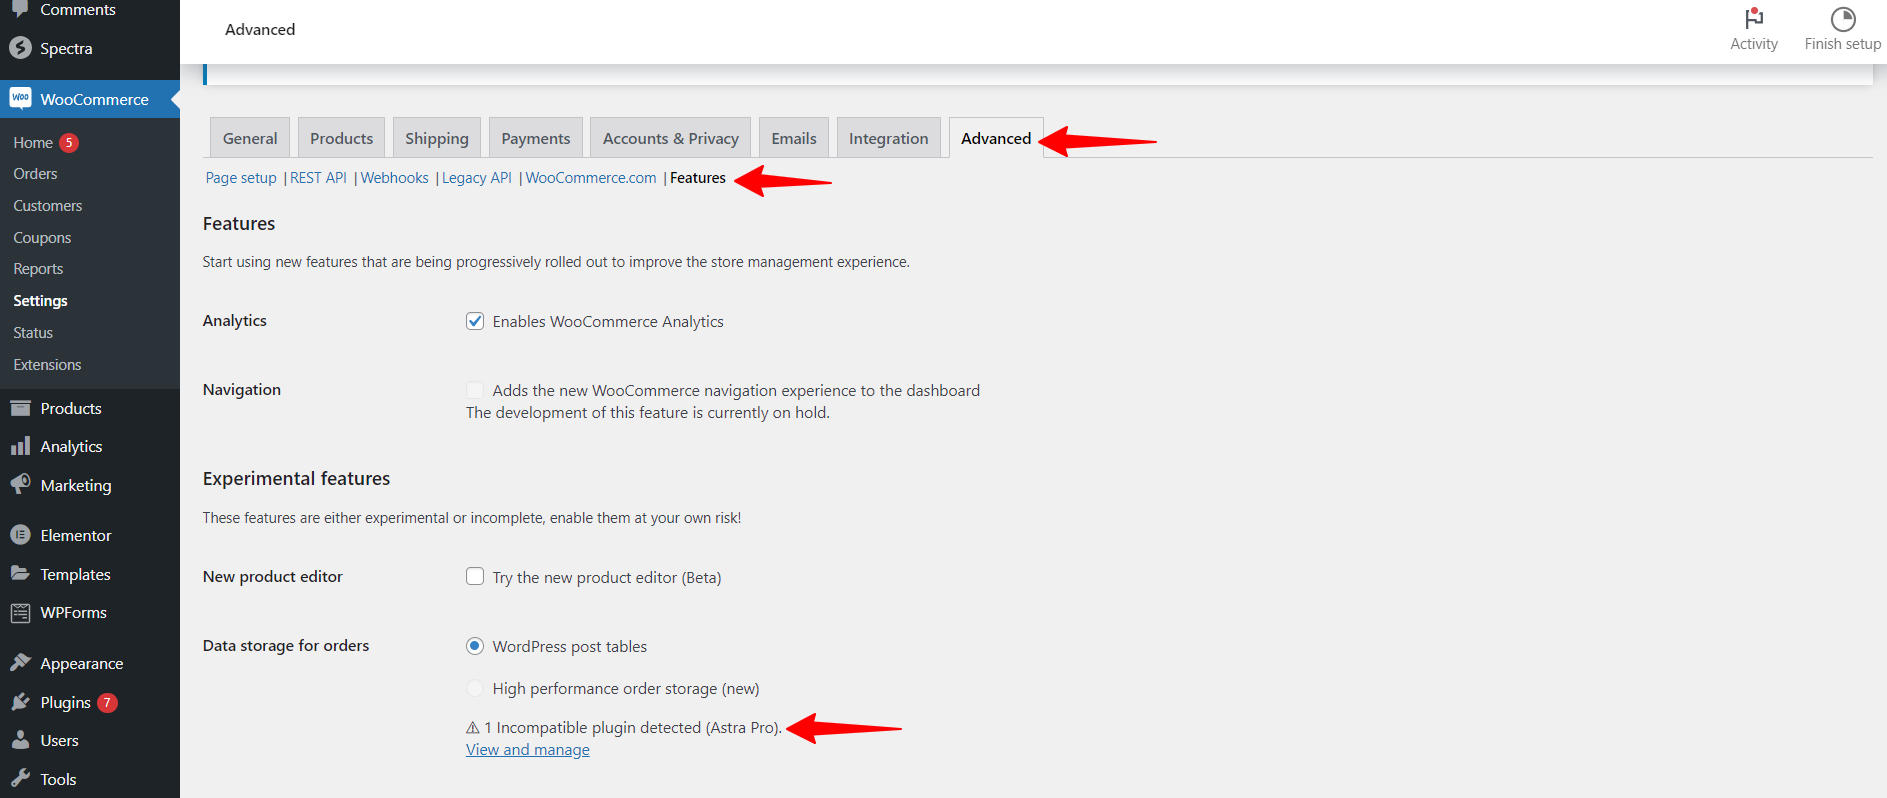Click the Data storage for orders label
Image resolution: width=1887 pixels, height=798 pixels.
click(286, 646)
